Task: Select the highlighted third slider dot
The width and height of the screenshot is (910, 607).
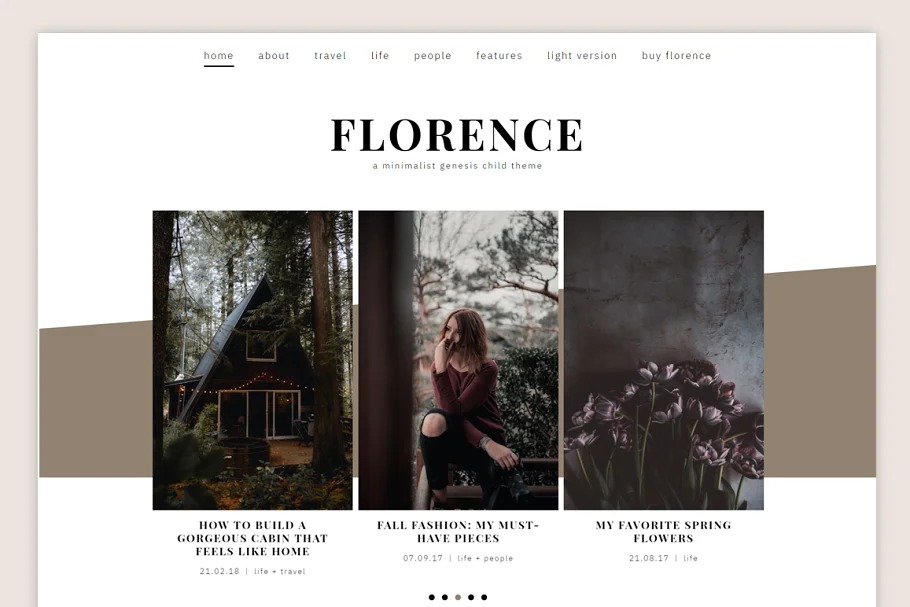Action: (458, 597)
